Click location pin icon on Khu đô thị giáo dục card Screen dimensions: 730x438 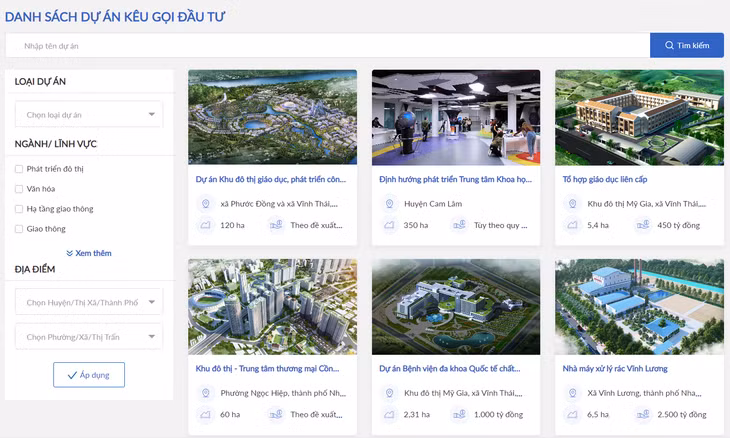pyautogui.click(x=205, y=203)
